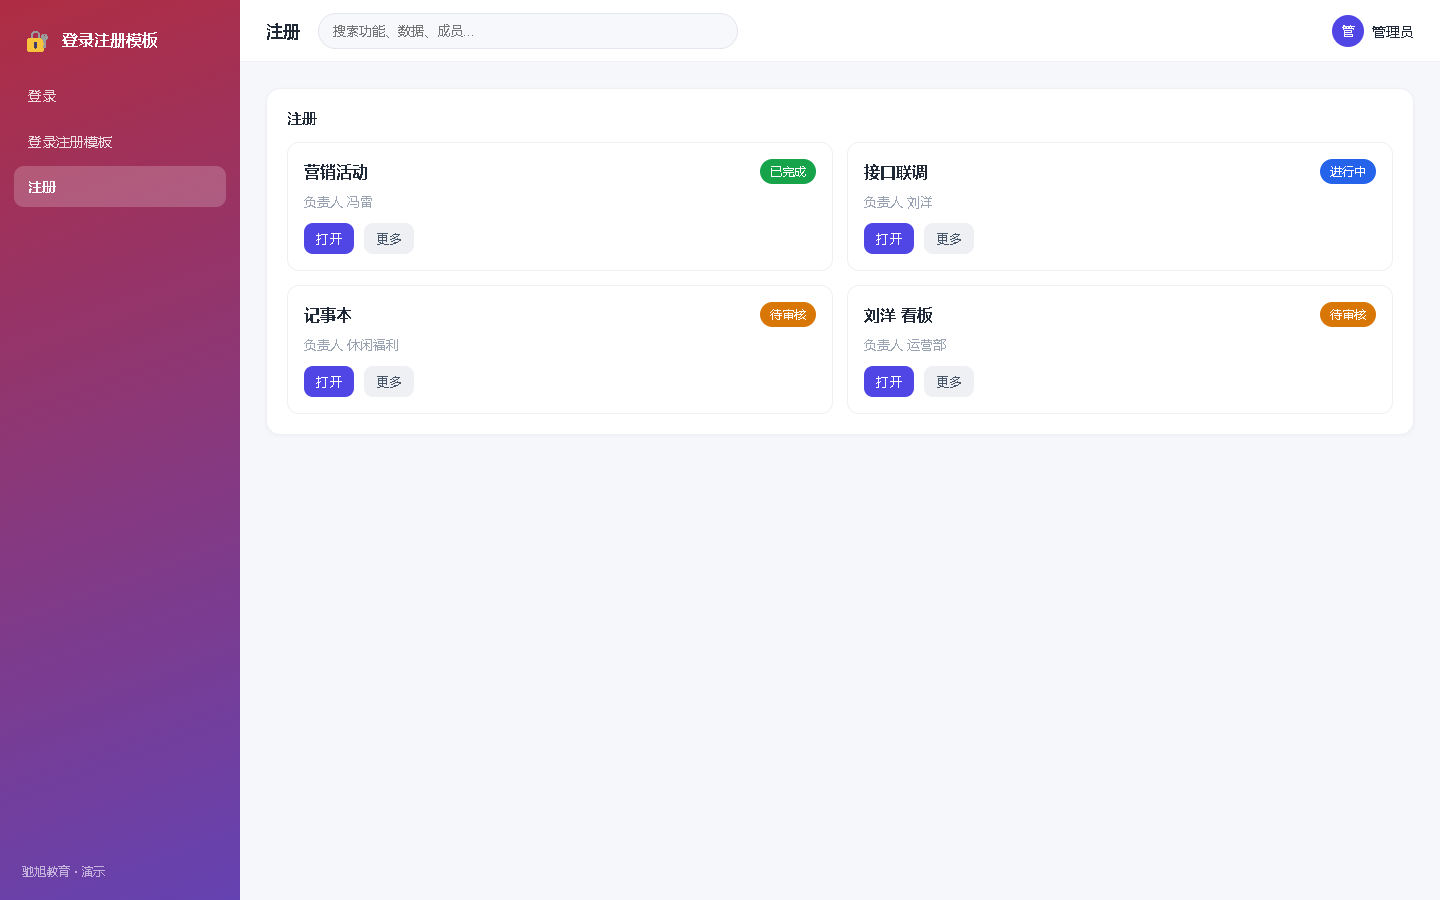1440x900 pixels.
Task: Click 待审核 badge on 刘洋 看板 card
Action: tap(1348, 315)
